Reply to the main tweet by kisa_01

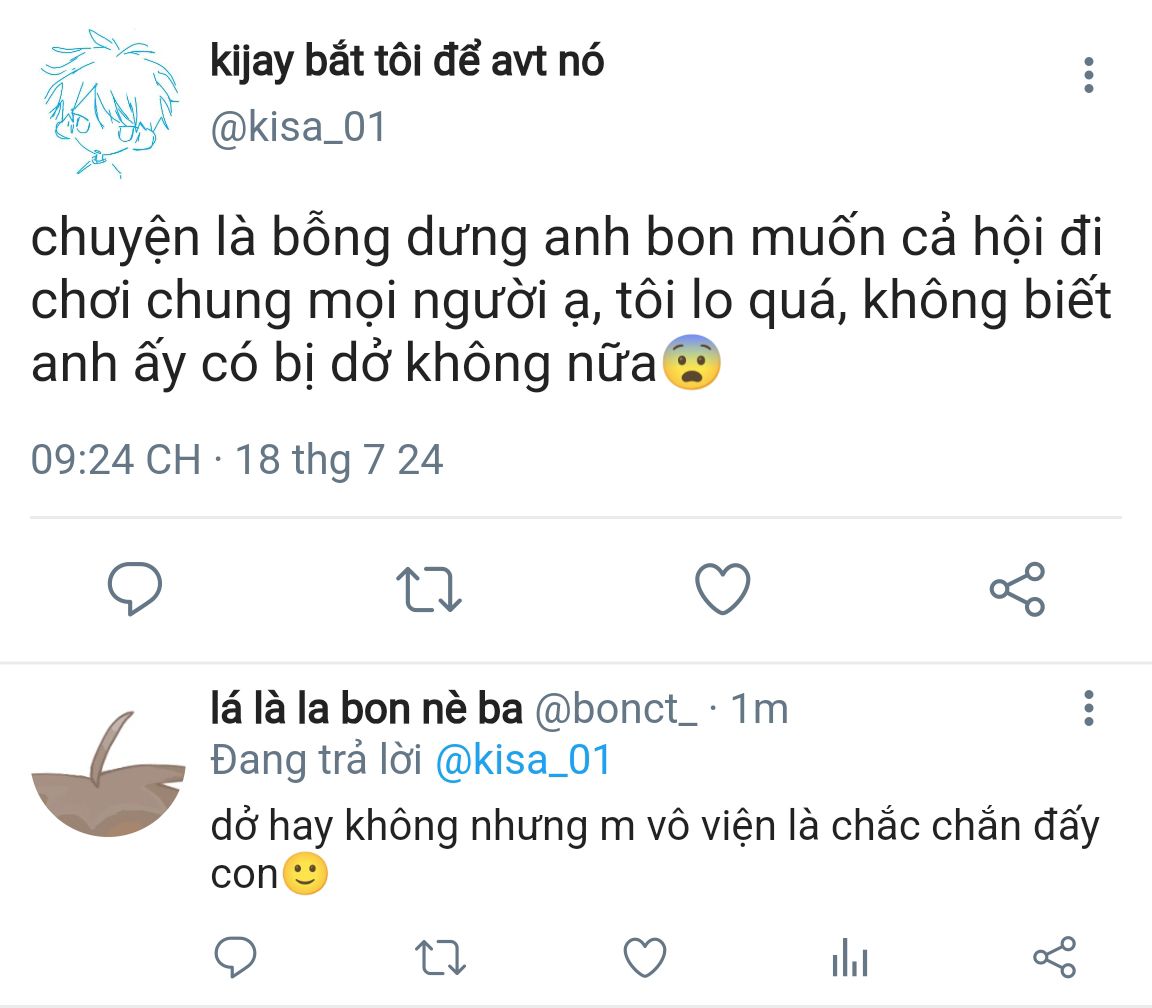pyautogui.click(x=134, y=589)
